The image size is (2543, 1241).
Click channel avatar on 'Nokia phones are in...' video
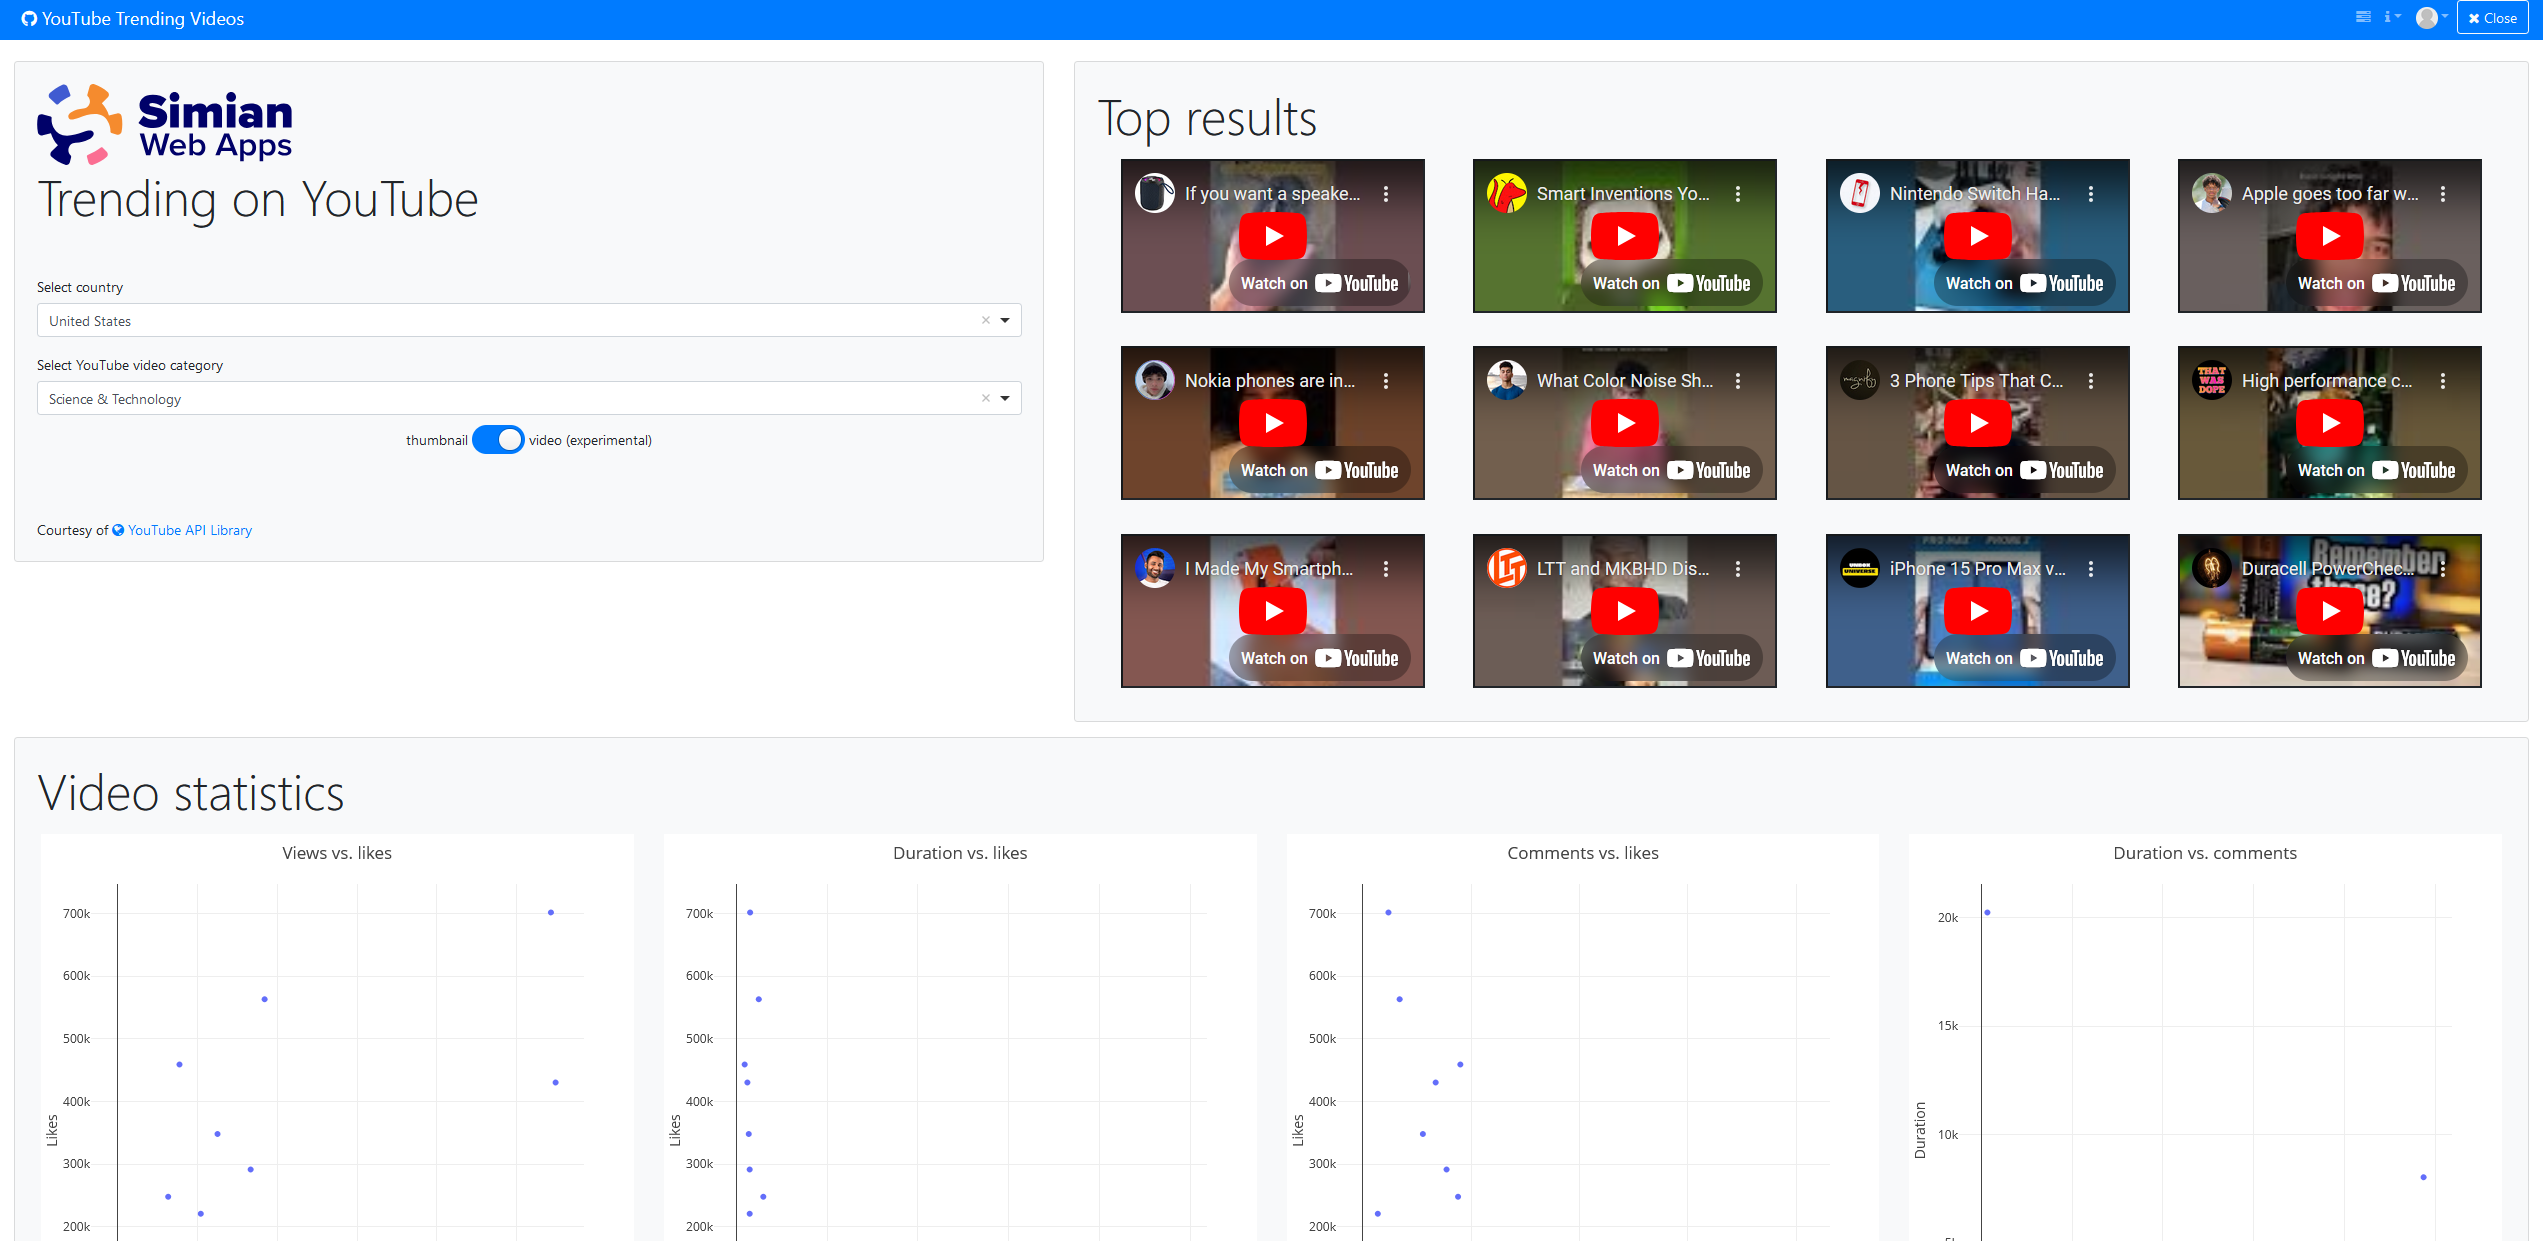1155,380
